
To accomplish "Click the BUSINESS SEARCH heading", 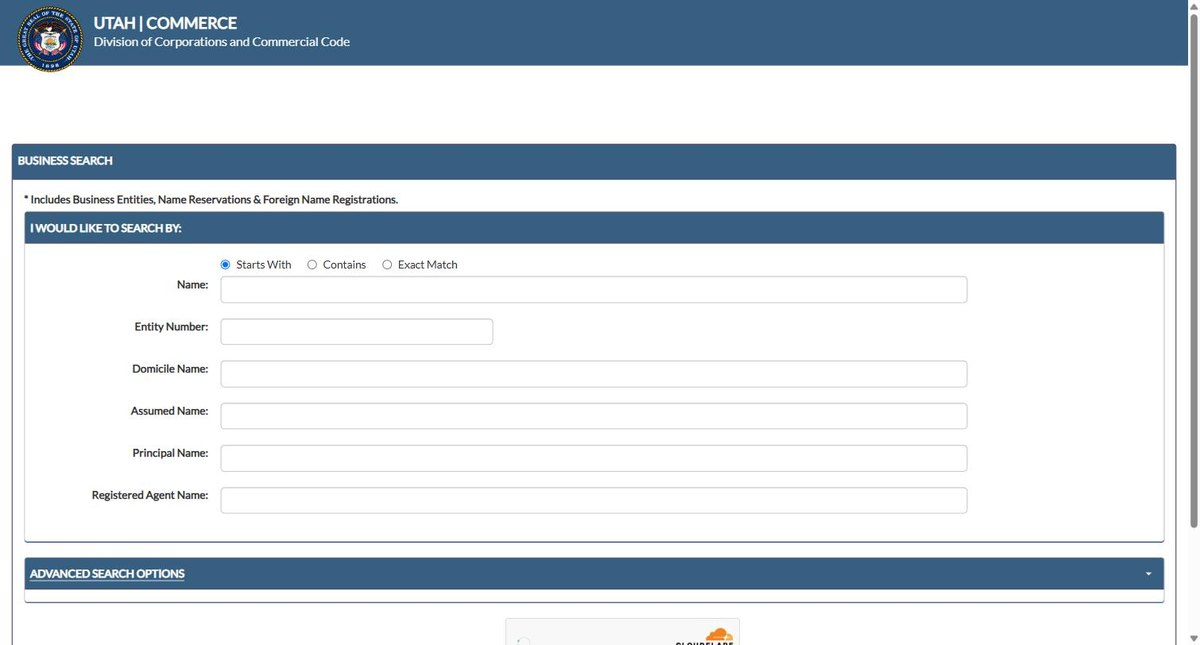I will tap(65, 161).
